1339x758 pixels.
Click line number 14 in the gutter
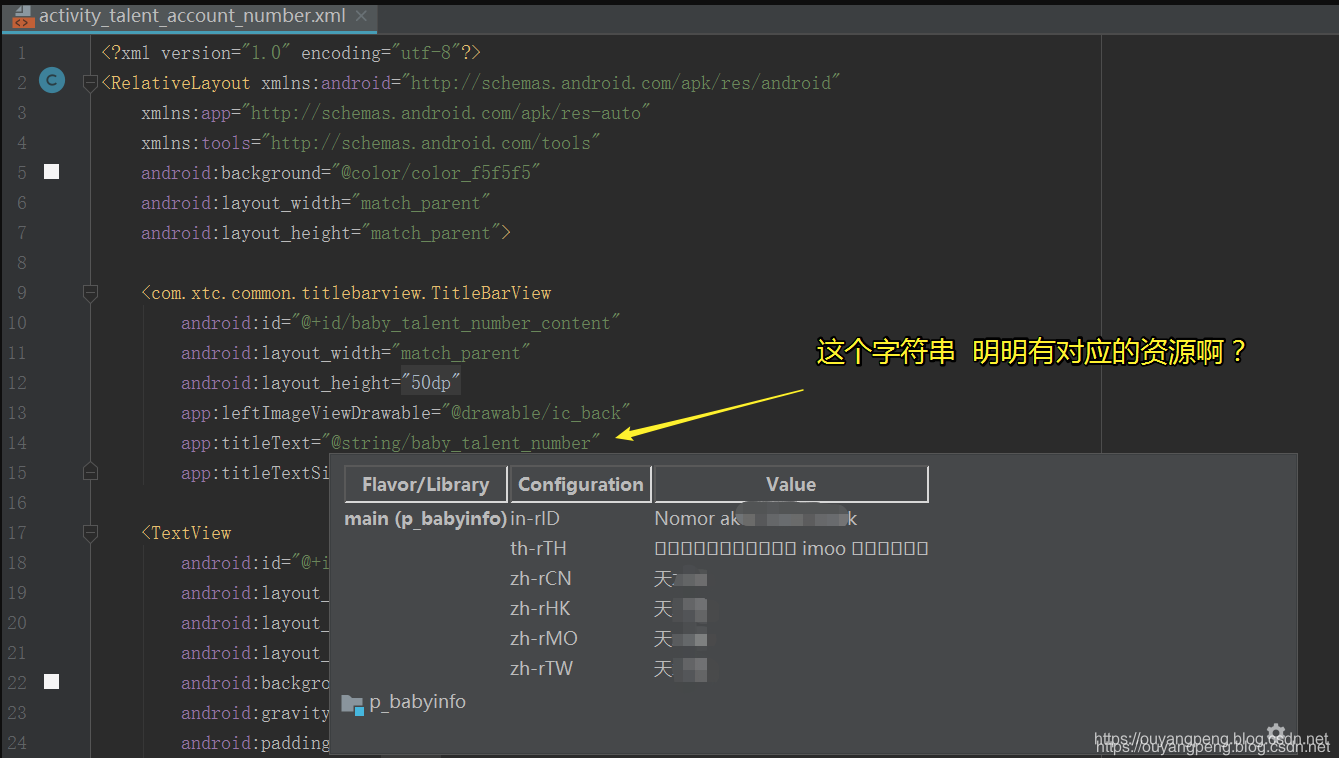pos(17,442)
